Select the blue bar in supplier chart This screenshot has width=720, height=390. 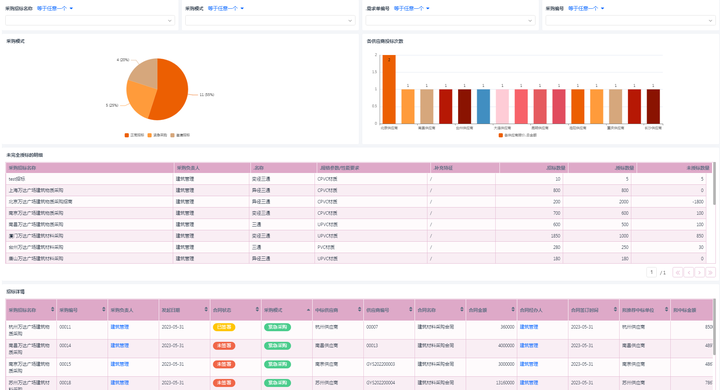tap(483, 106)
